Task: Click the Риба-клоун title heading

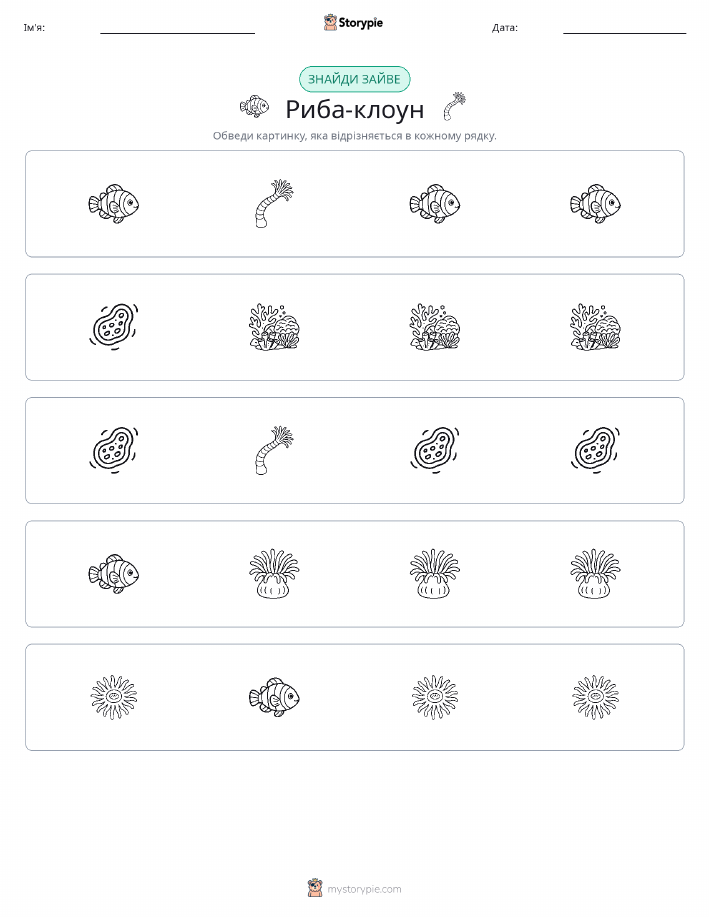Action: pos(354,109)
